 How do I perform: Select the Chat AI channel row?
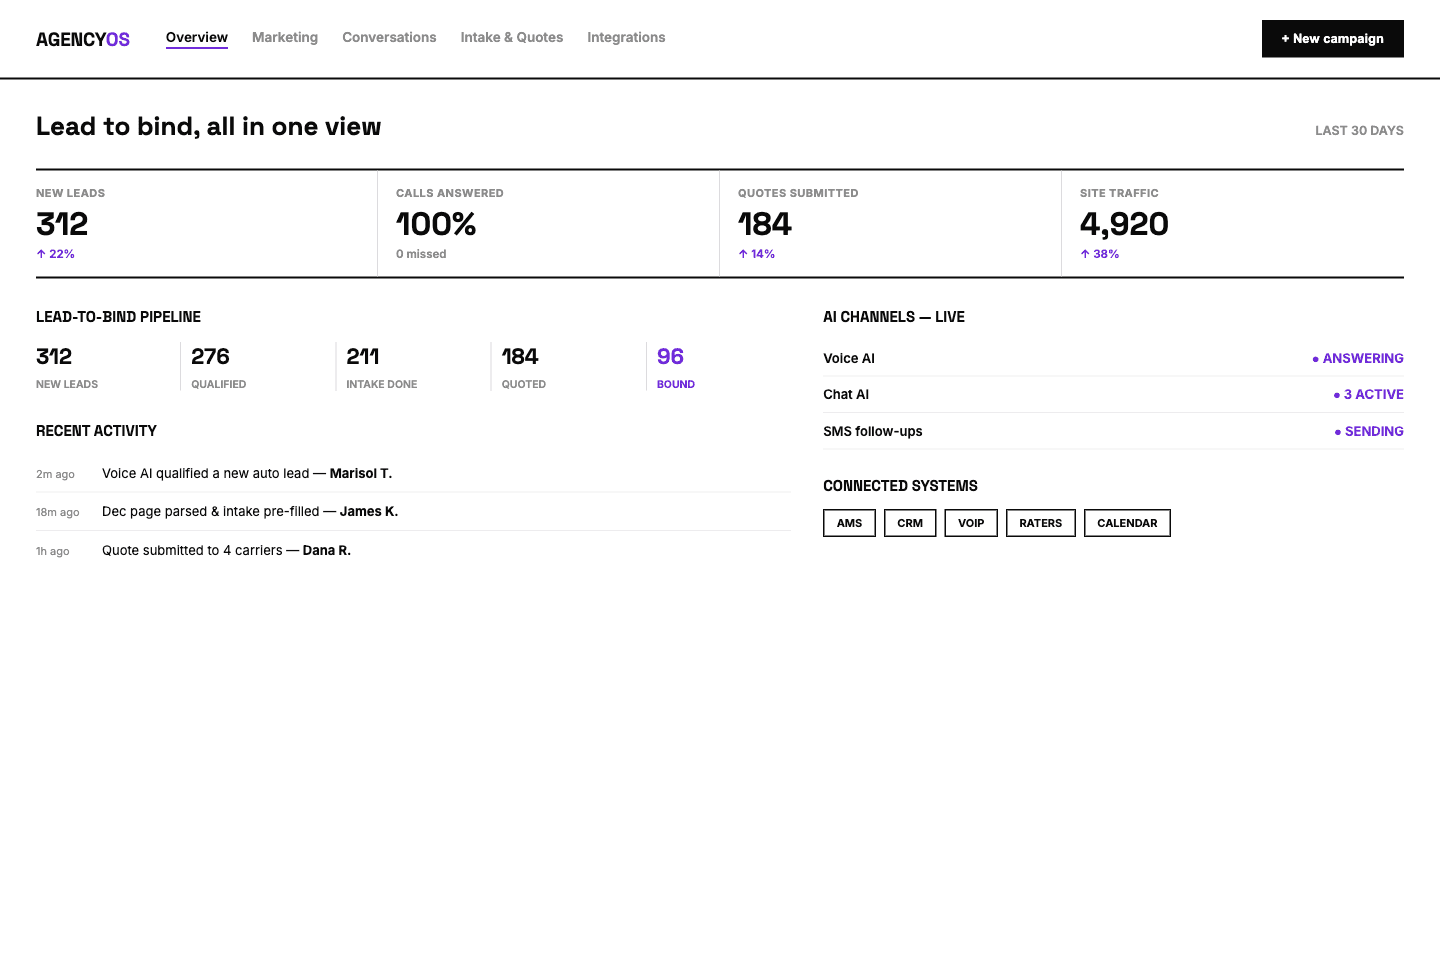[x=1113, y=395]
